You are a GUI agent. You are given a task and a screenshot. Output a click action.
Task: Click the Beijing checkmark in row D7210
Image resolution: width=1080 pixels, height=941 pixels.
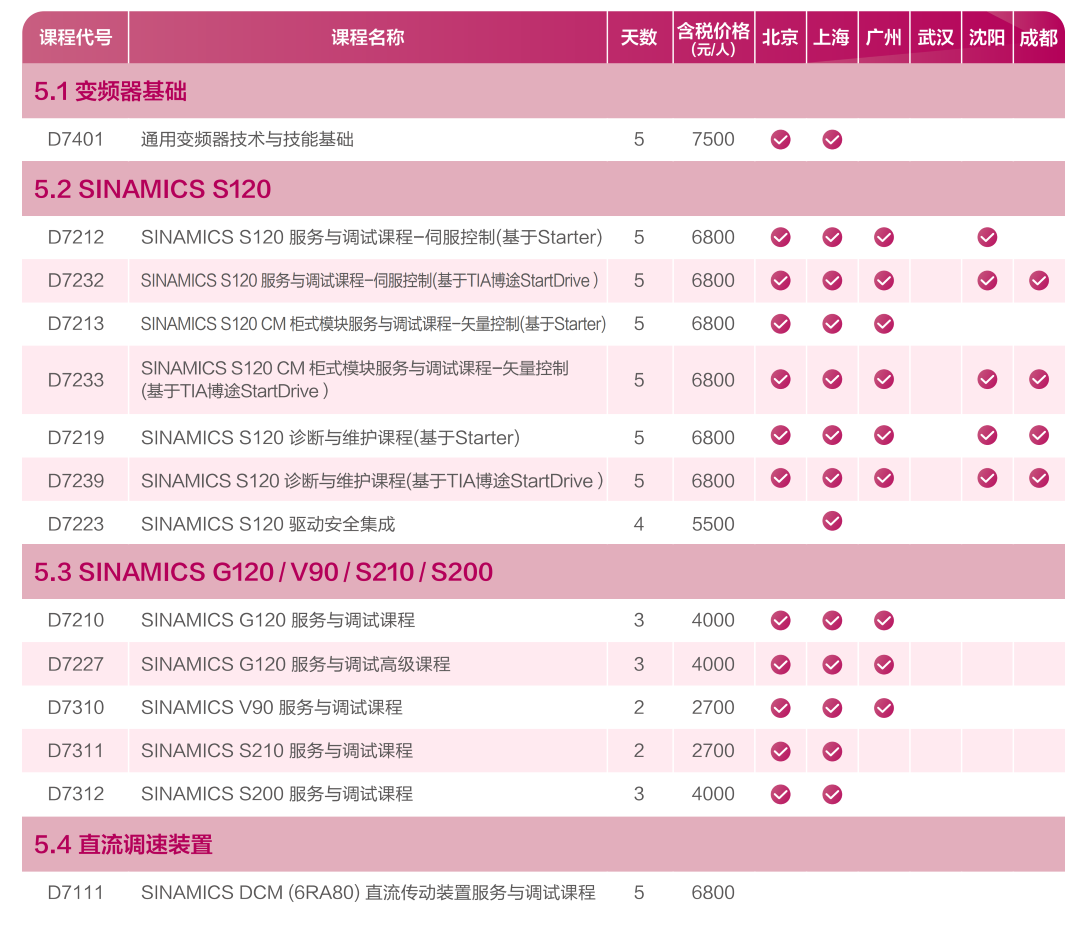[780, 621]
